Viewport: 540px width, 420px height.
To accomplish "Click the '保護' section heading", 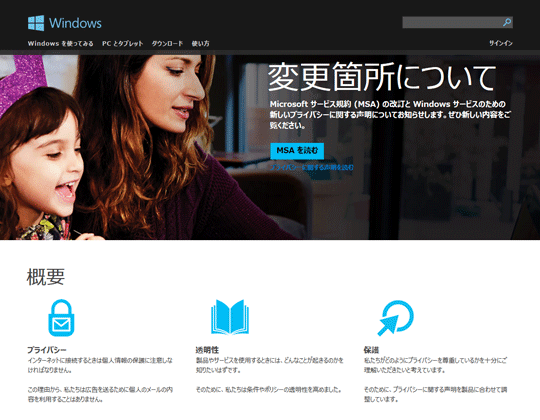I will (372, 350).
